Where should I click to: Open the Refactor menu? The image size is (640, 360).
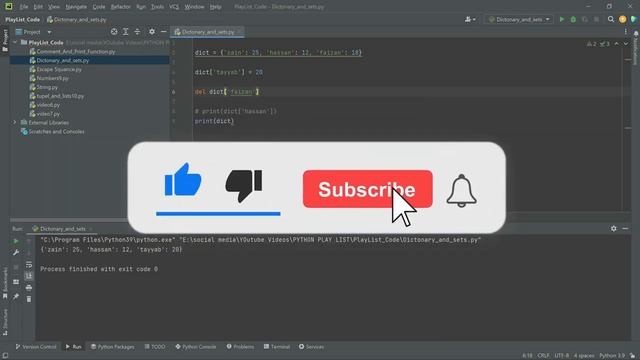pyautogui.click(x=120, y=7)
